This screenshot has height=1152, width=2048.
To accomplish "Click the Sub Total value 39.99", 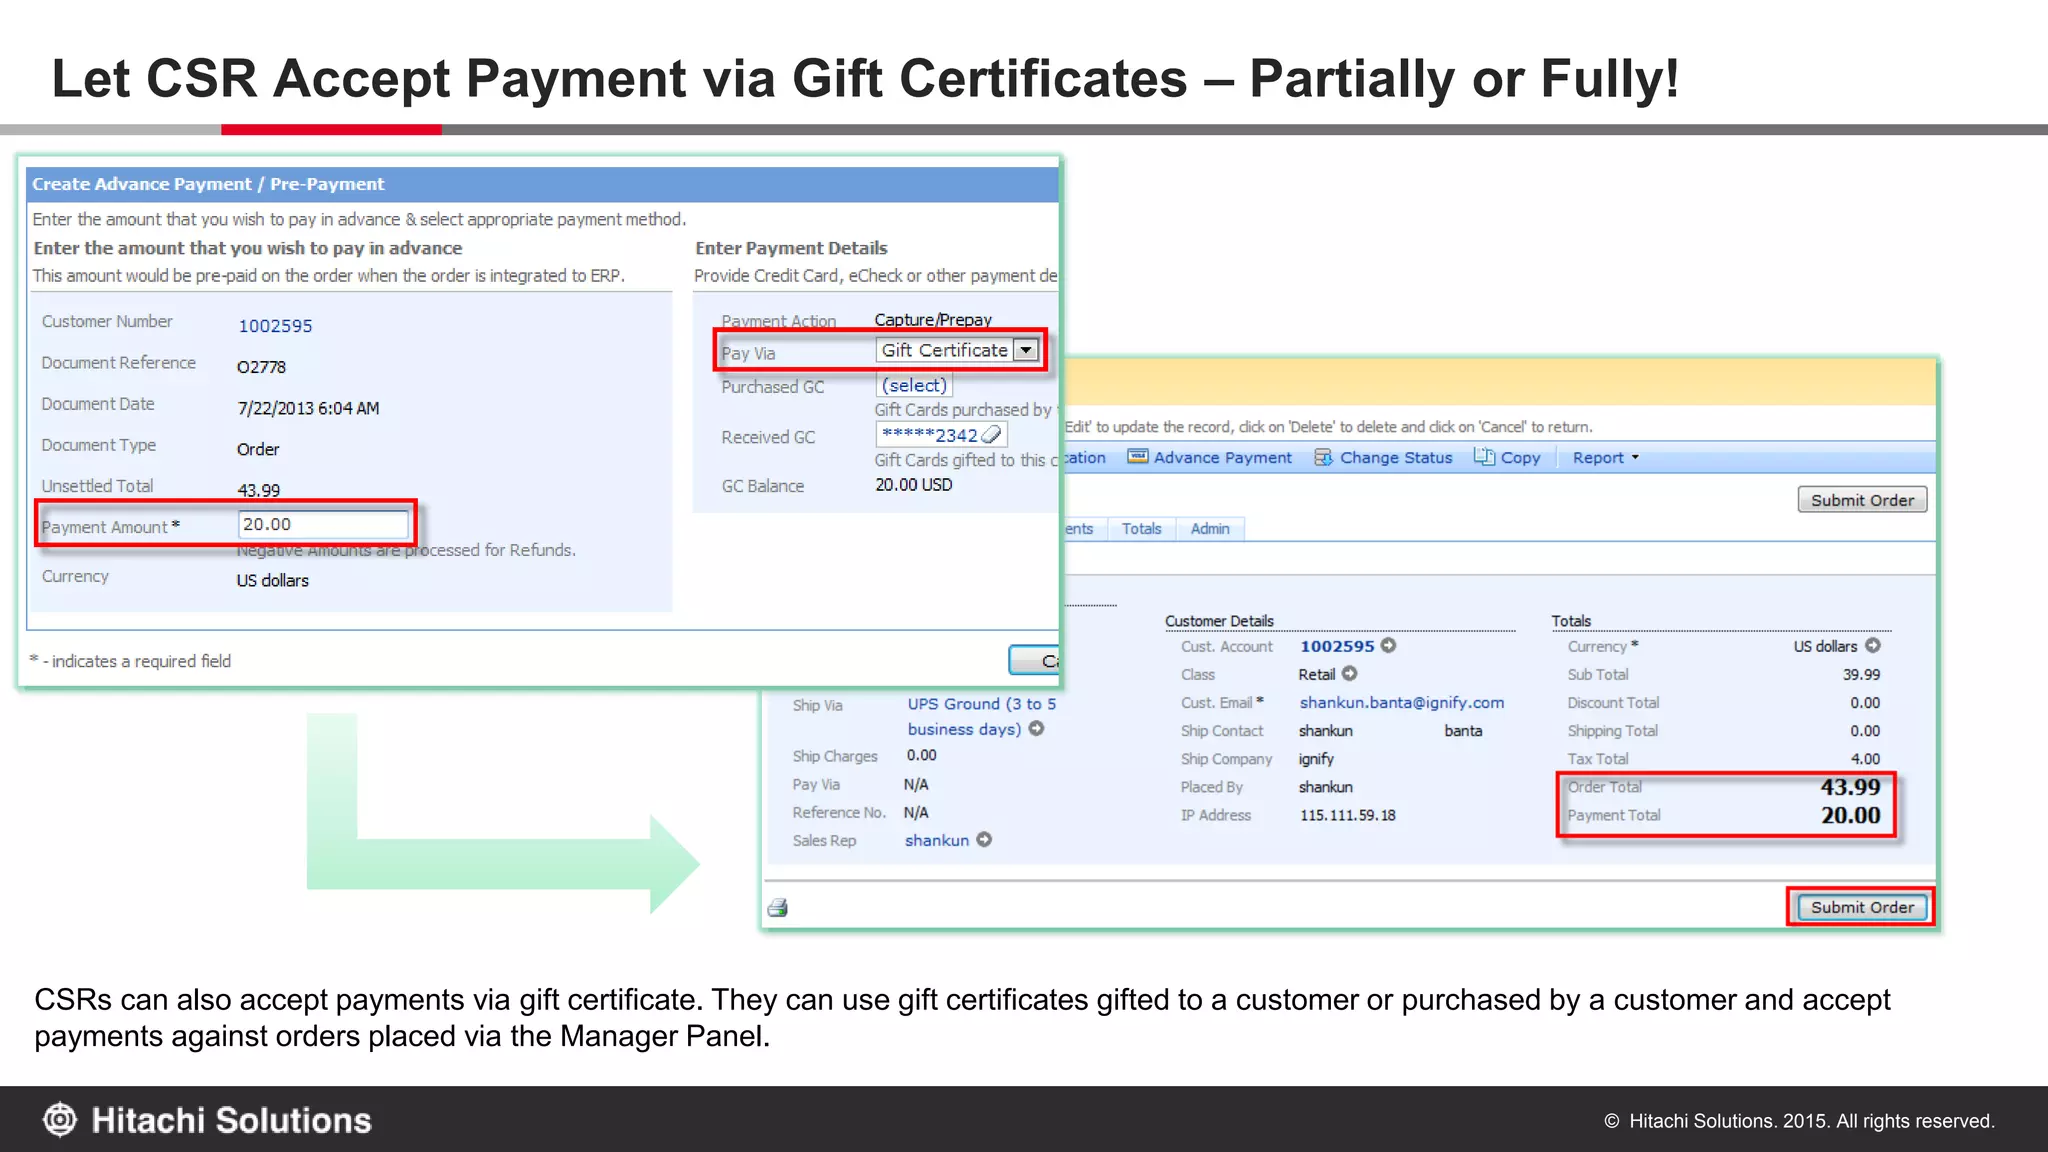I will (1861, 675).
